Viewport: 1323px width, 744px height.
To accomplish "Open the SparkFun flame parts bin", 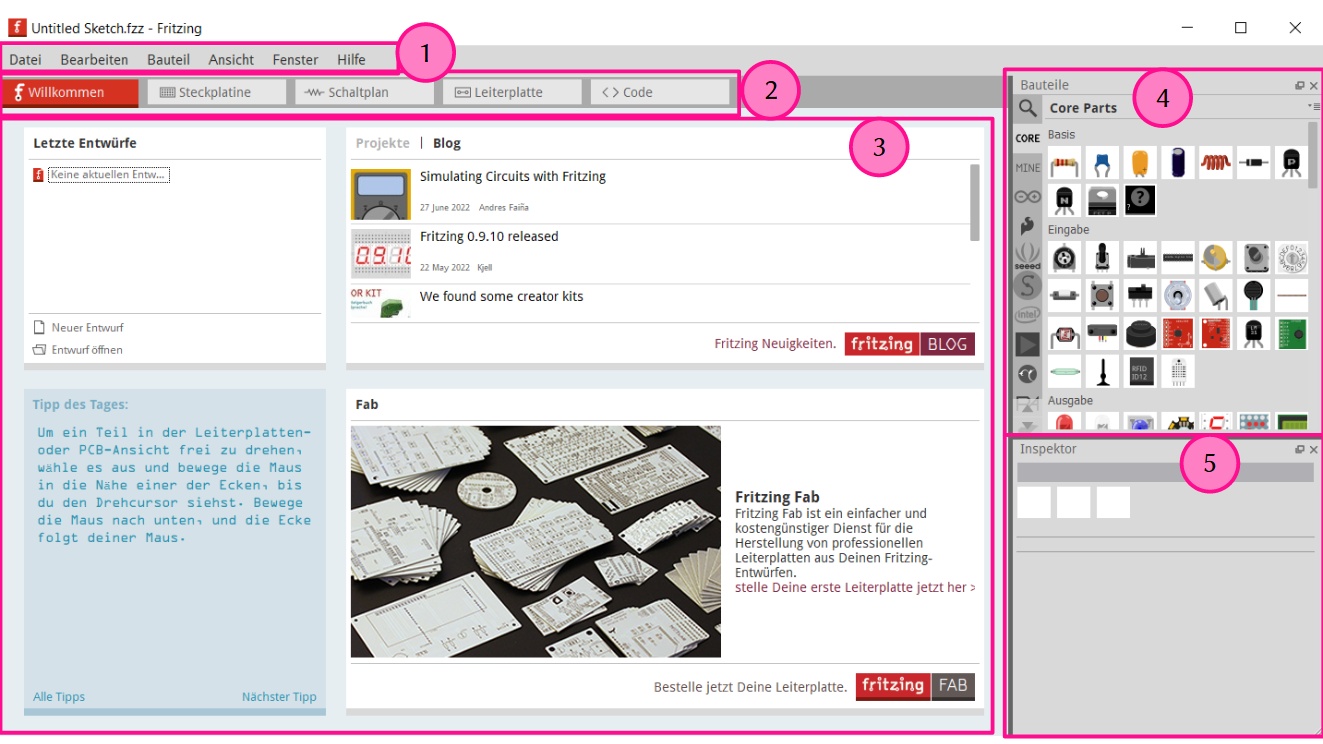I will tap(1028, 227).
